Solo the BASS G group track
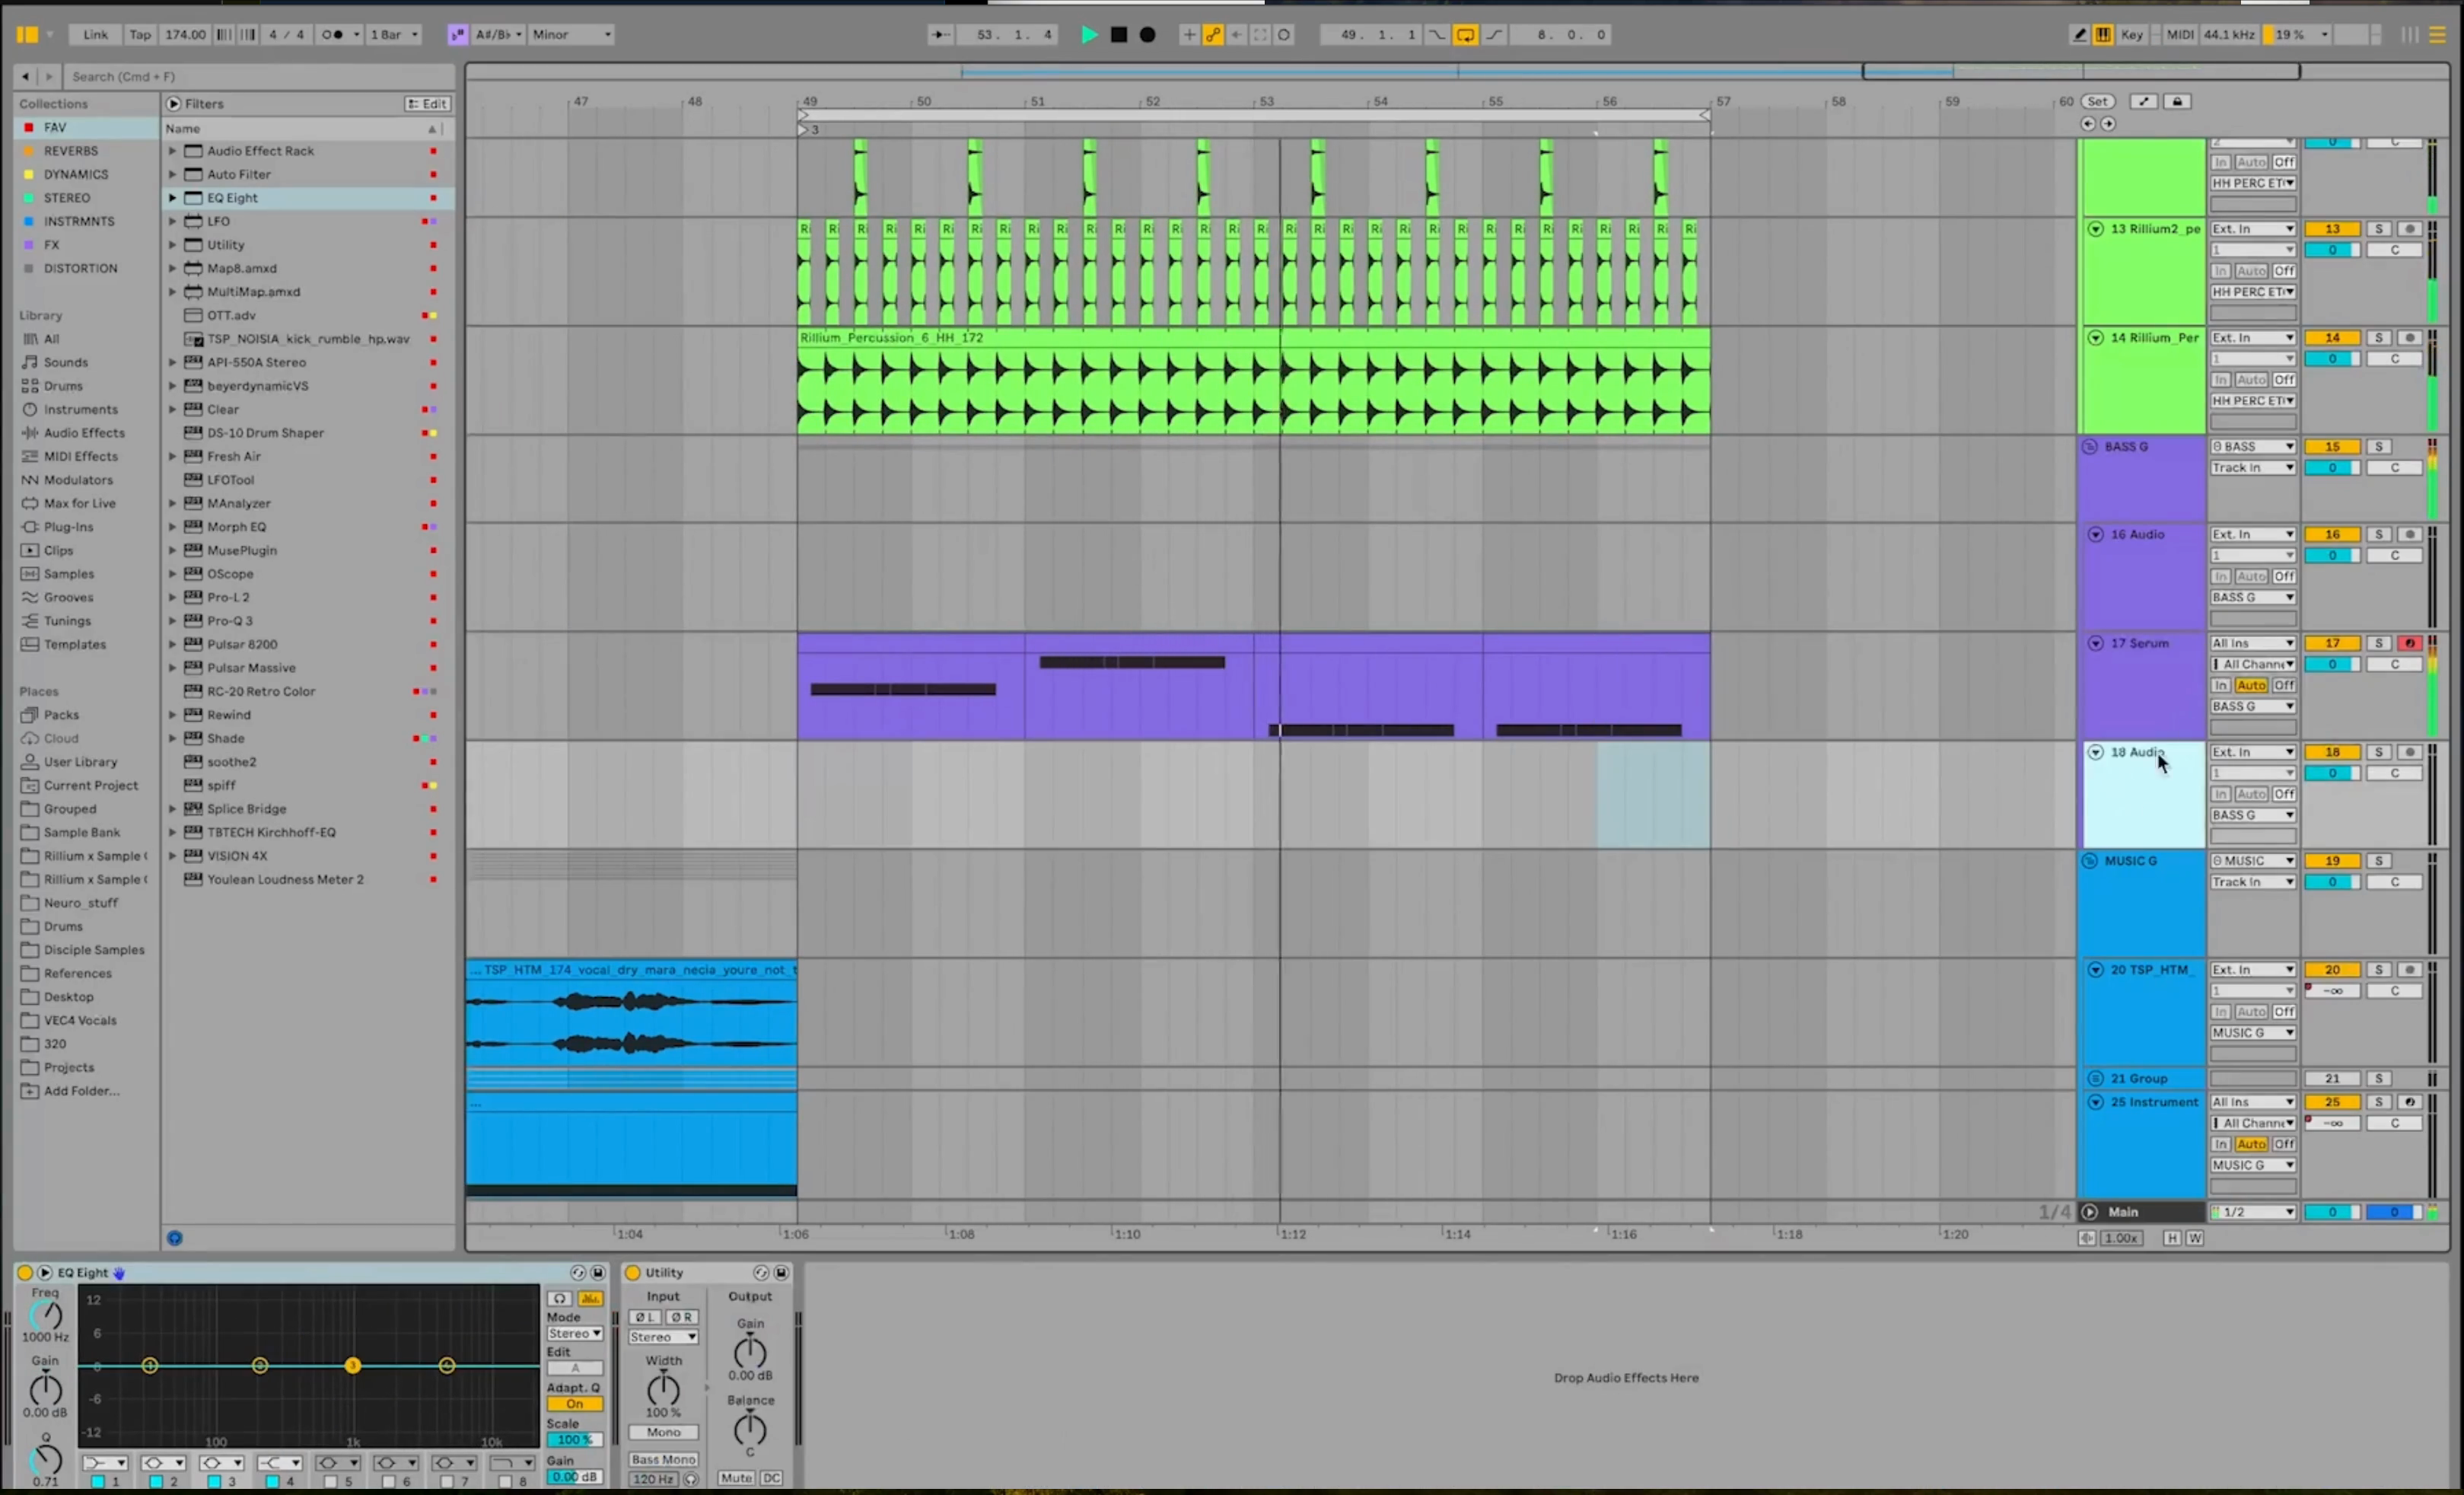This screenshot has width=2464, height=1495. [2379, 447]
